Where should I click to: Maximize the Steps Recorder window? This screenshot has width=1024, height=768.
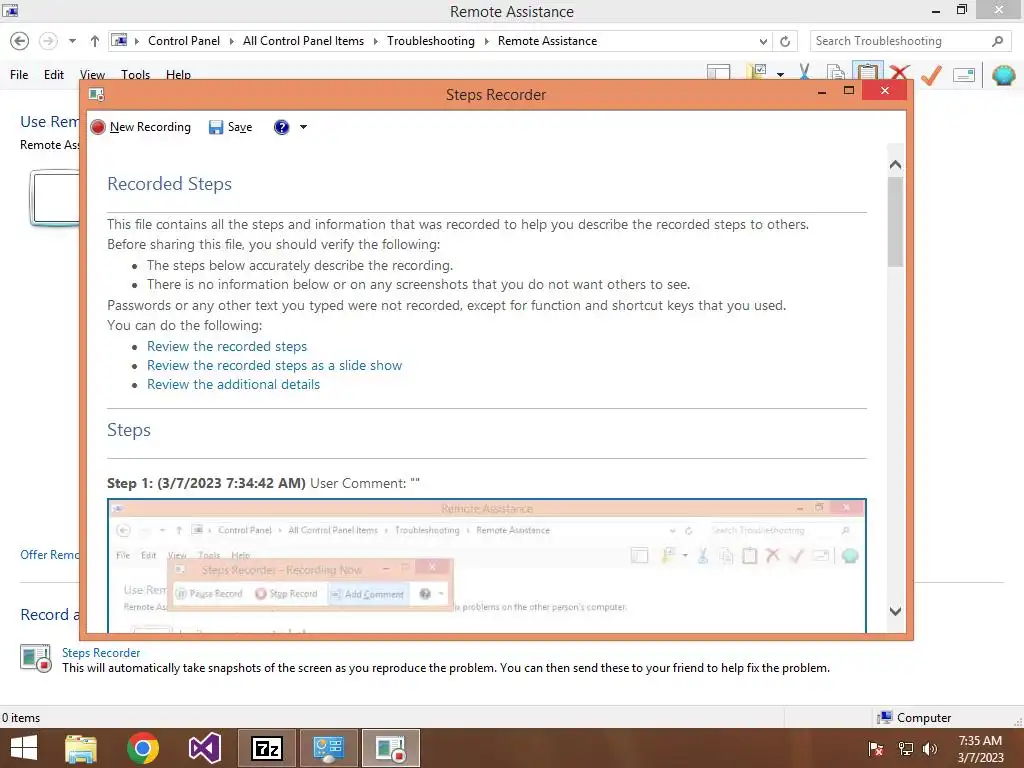[x=848, y=91]
